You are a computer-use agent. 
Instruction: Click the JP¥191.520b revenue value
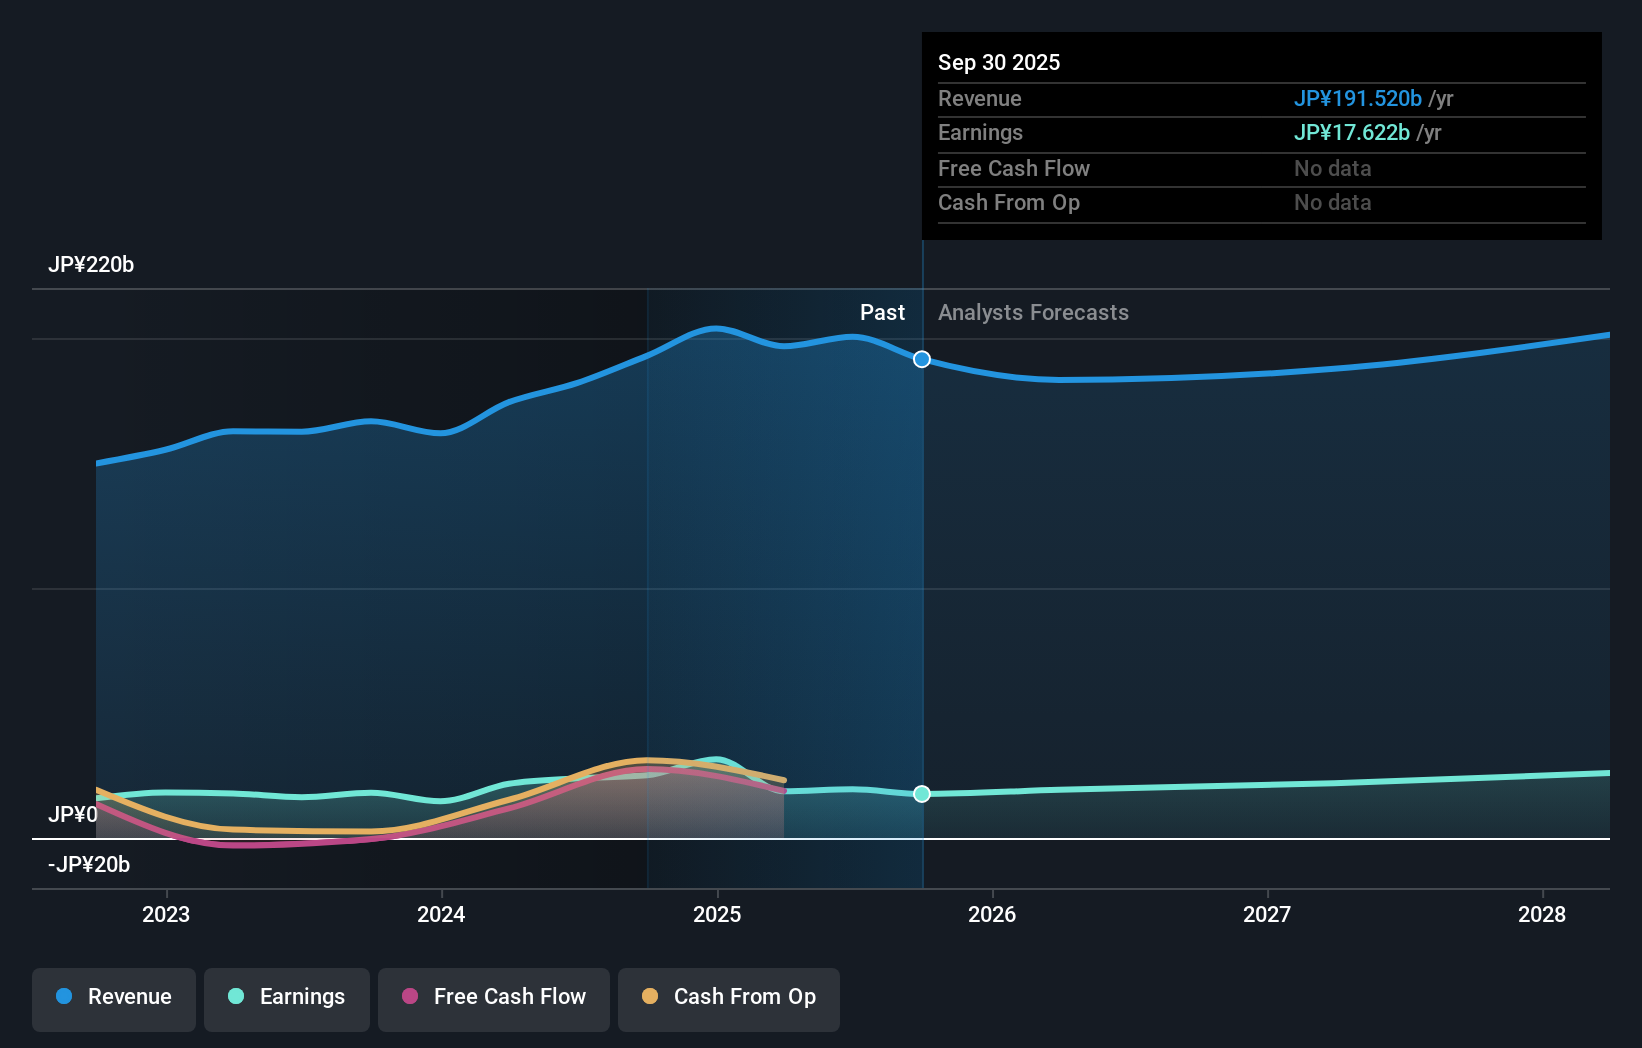pos(1359,98)
